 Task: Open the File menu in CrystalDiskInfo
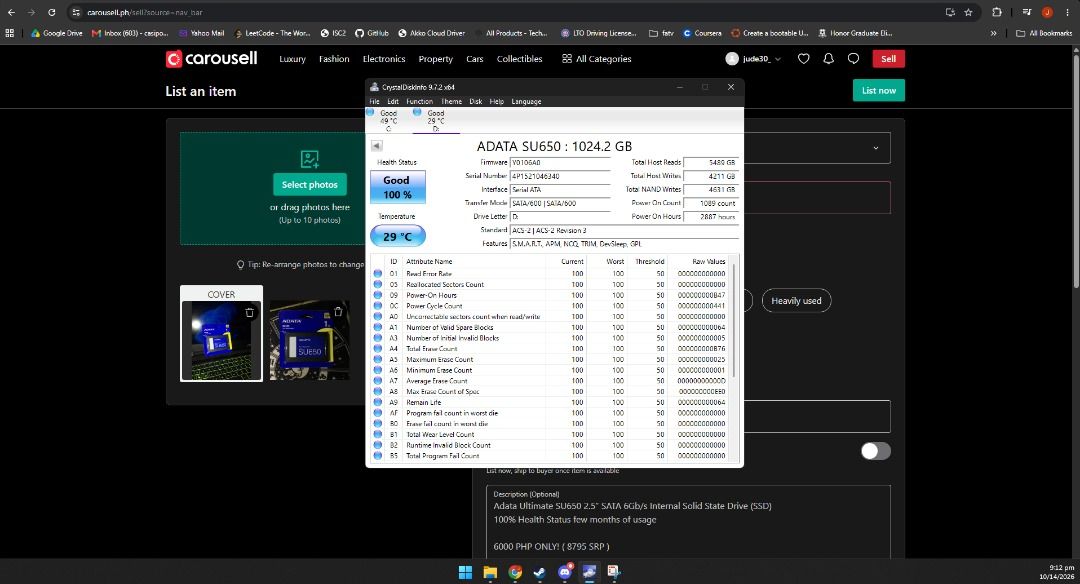[375, 101]
